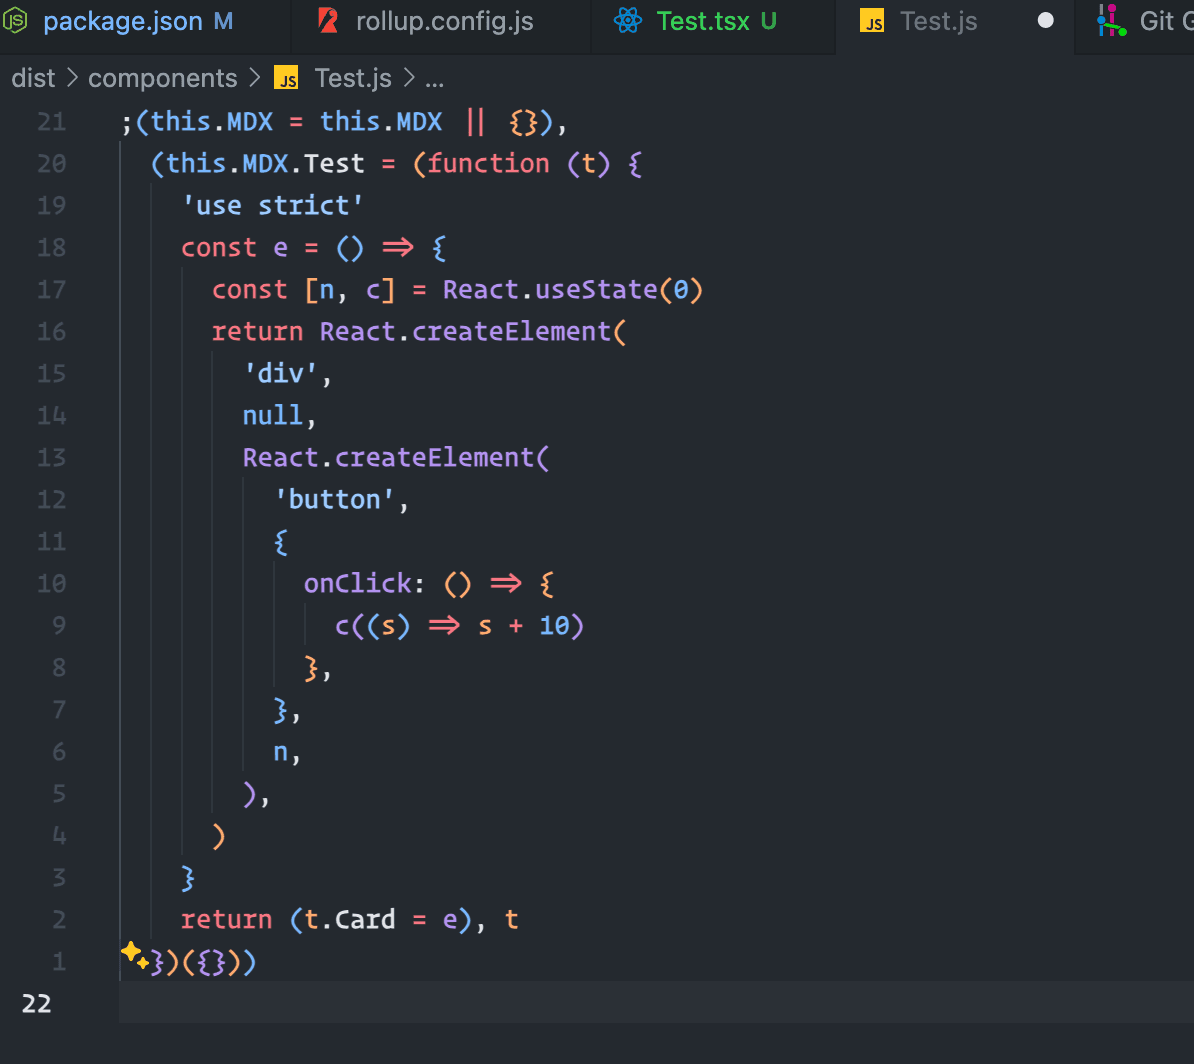Open the 'dist' breadcrumb folder dropdown
Image resolution: width=1194 pixels, height=1064 pixels.
(33, 78)
